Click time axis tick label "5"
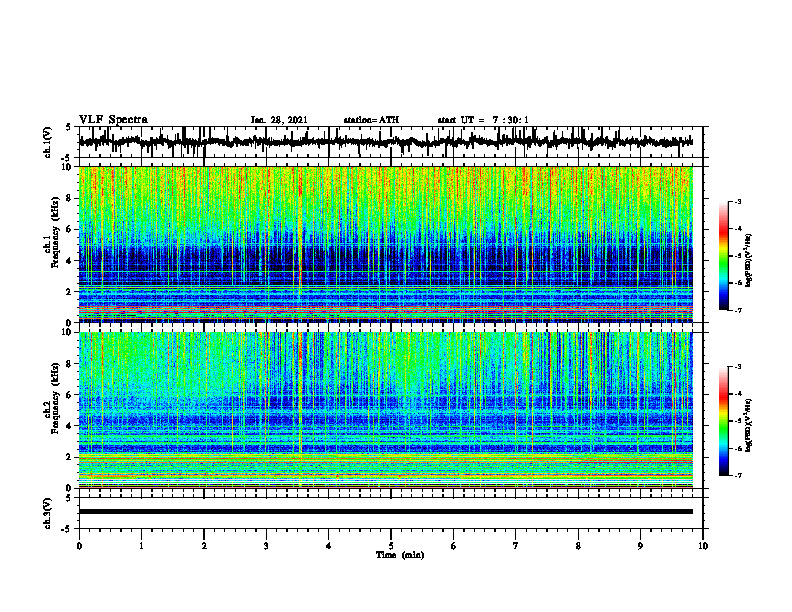This screenshot has height=612, width=792. tap(391, 546)
